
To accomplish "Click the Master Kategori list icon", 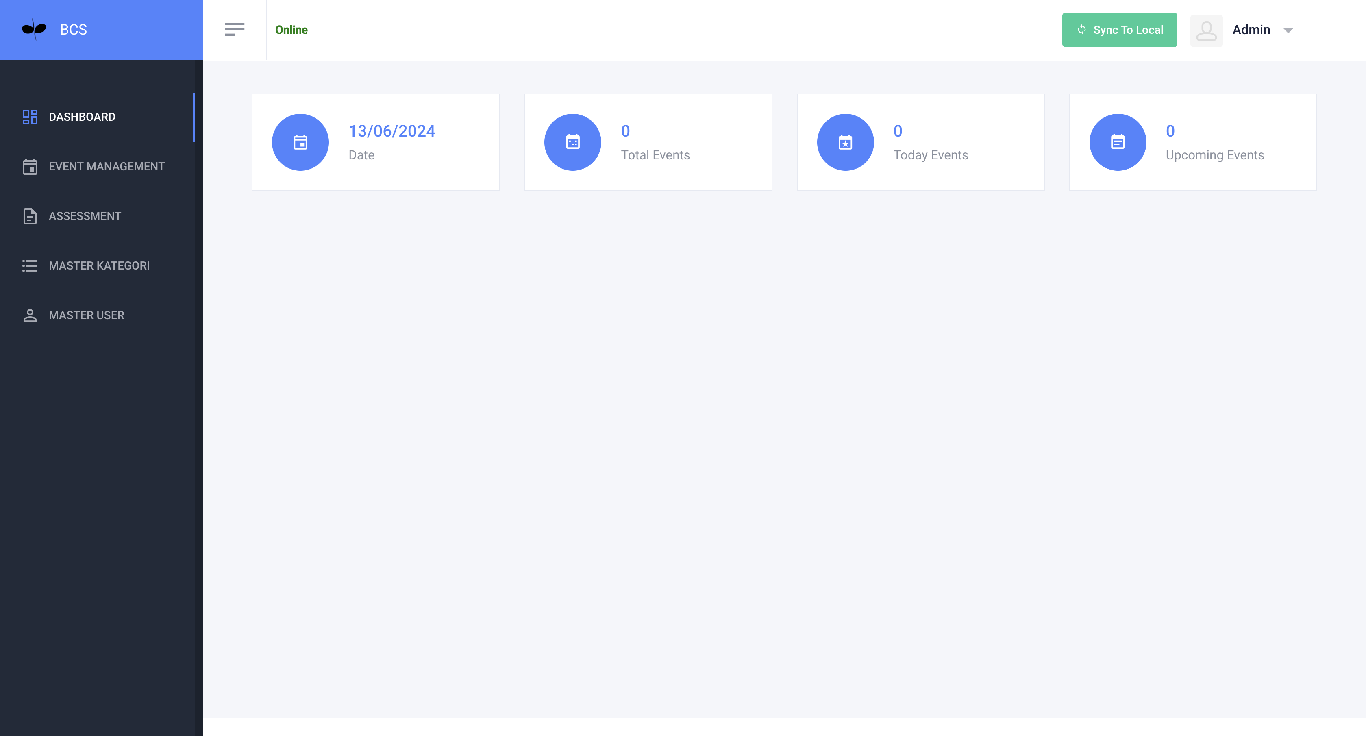I will click(30, 266).
